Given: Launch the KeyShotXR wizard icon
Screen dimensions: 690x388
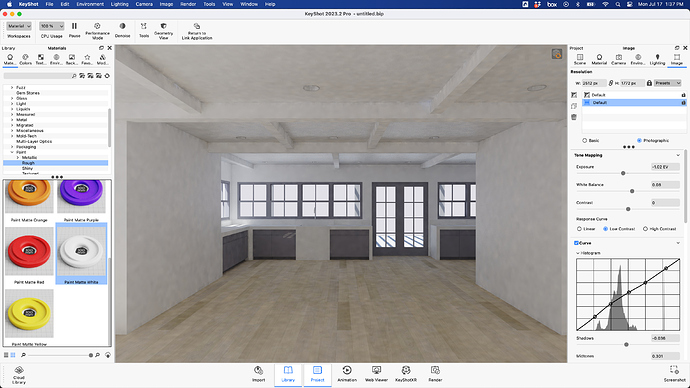Looking at the screenshot, I should click(x=406, y=374).
